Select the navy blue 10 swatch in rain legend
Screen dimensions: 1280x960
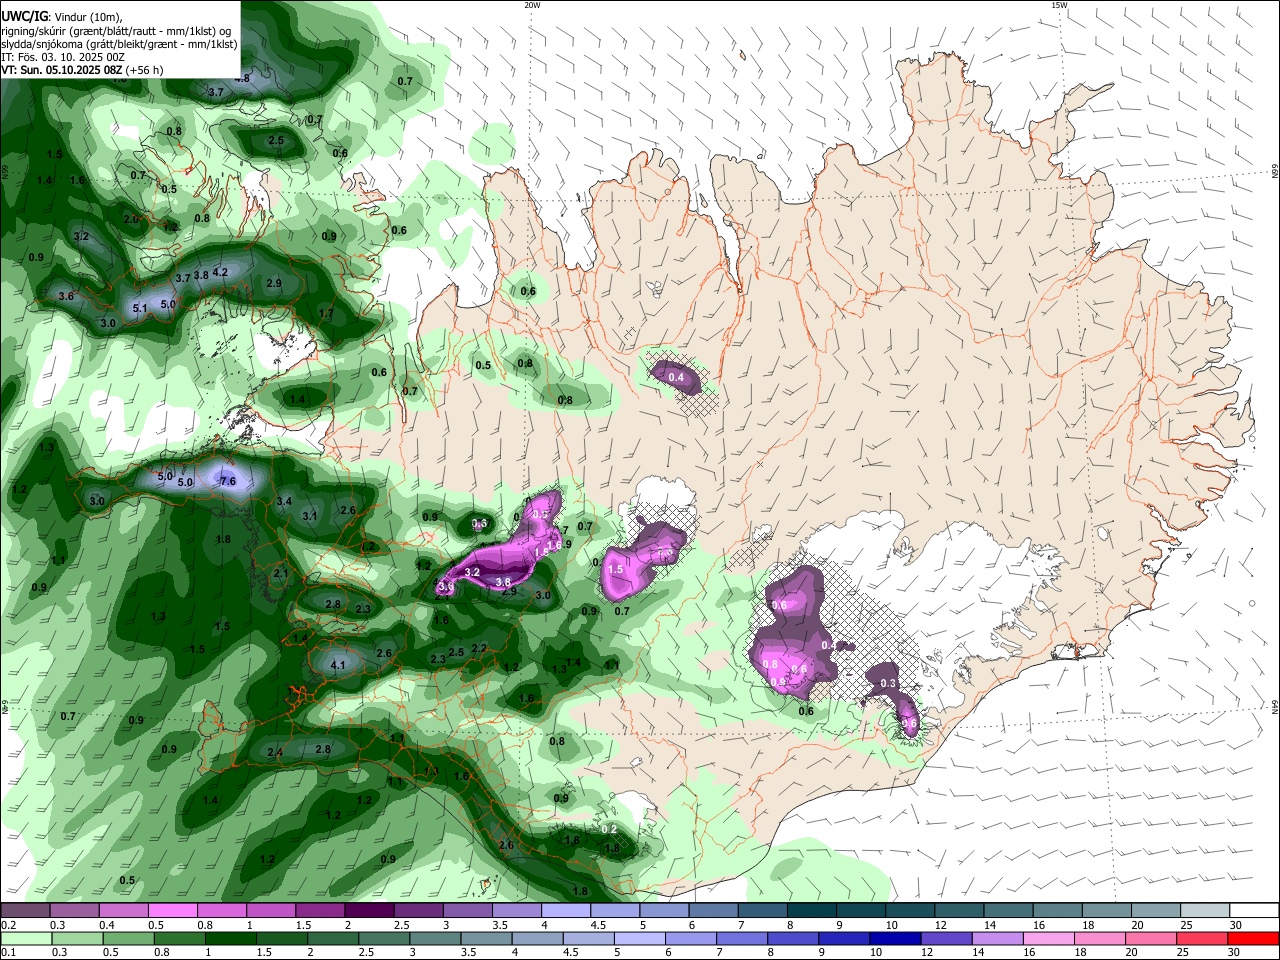pos(893,938)
